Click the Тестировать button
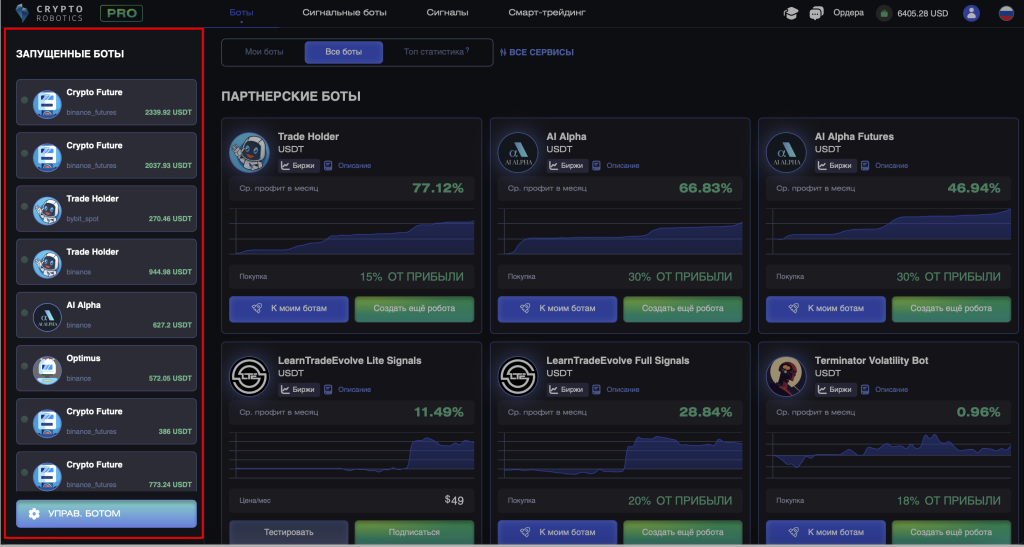Image resolution: width=1024 pixels, height=547 pixels. pos(289,532)
